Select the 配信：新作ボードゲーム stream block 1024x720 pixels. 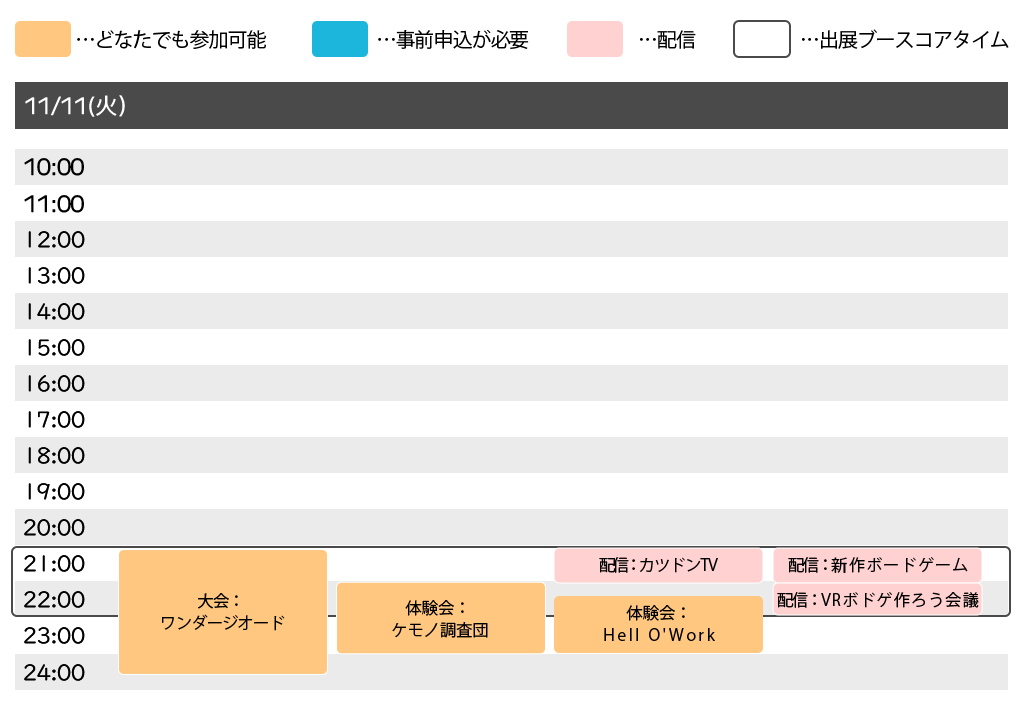click(877, 565)
